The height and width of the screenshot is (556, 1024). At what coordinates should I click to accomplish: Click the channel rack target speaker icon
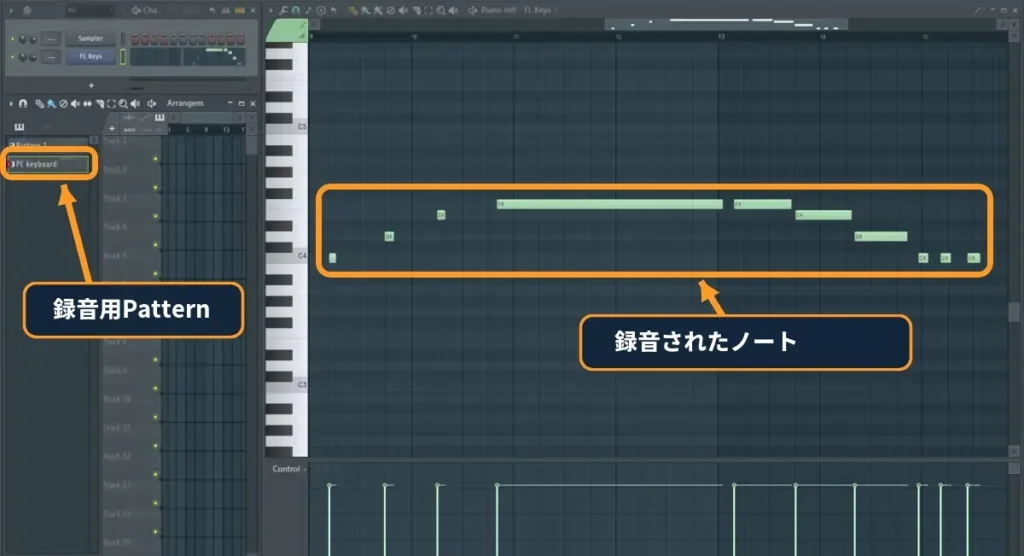(136, 10)
